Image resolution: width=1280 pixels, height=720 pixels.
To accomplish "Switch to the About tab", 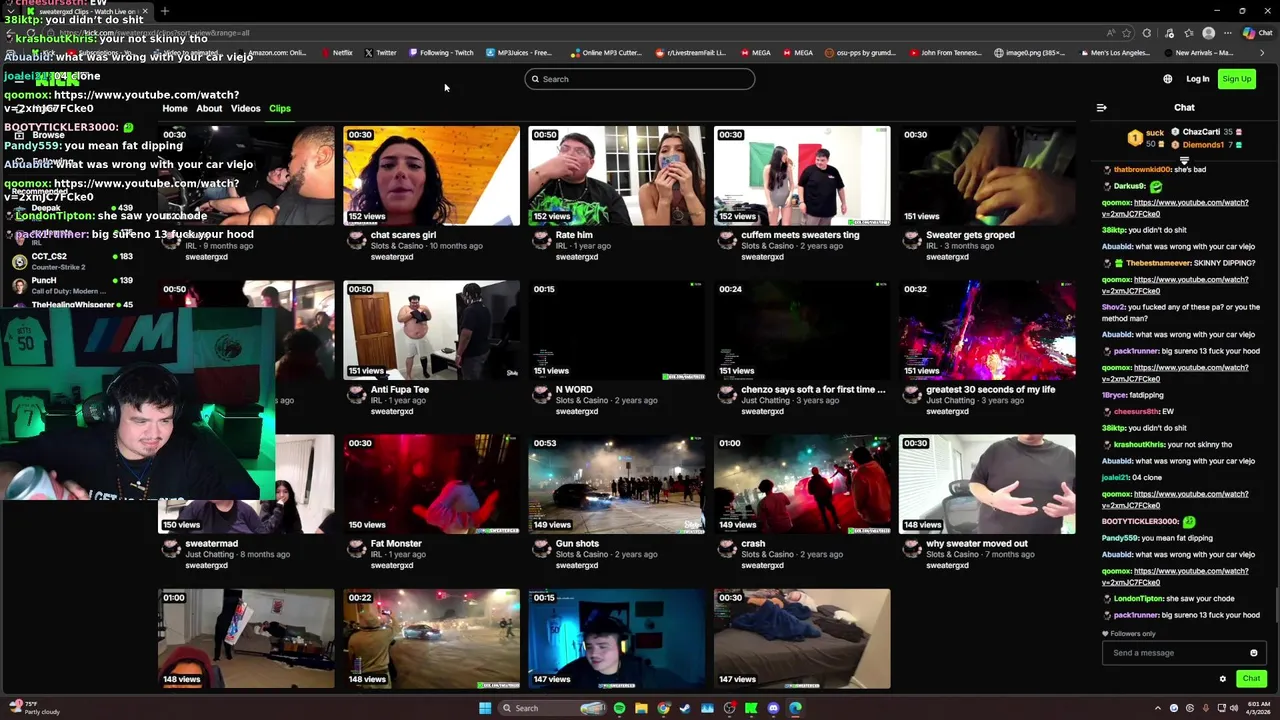I will point(209,108).
